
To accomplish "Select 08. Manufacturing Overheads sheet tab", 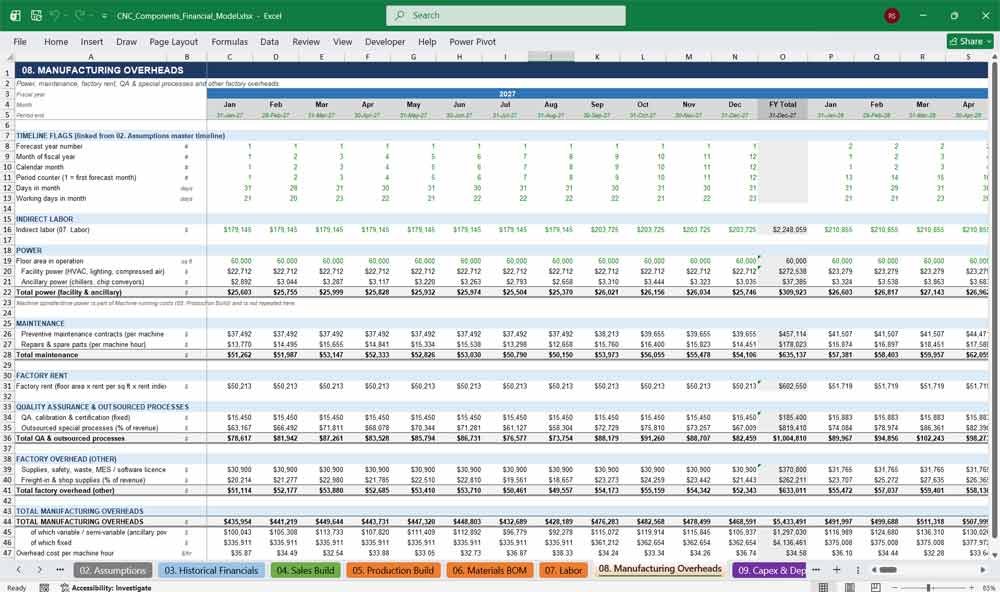I will pos(660,569).
